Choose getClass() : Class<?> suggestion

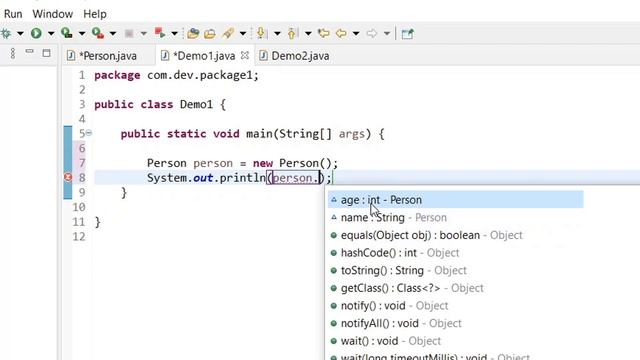pos(456,288)
